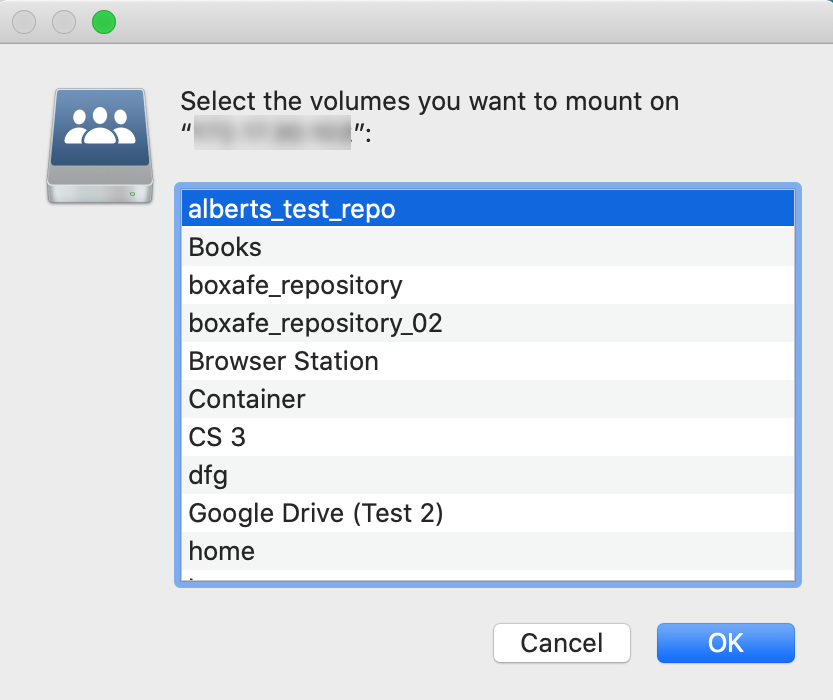This screenshot has width=833, height=700.
Task: Click the grayed-out minimize window button
Action: (x=64, y=21)
